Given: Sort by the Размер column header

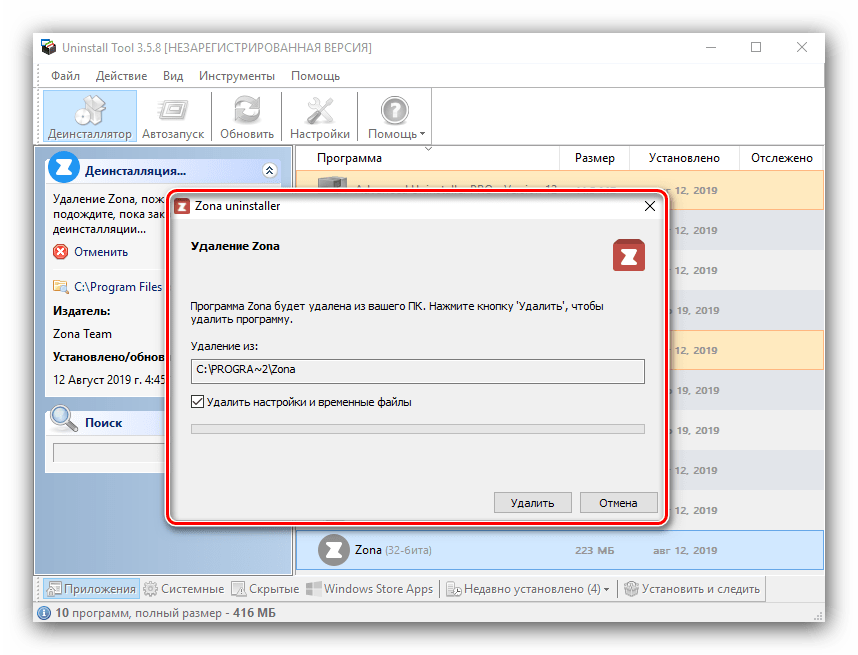Looking at the screenshot, I should (x=594, y=158).
